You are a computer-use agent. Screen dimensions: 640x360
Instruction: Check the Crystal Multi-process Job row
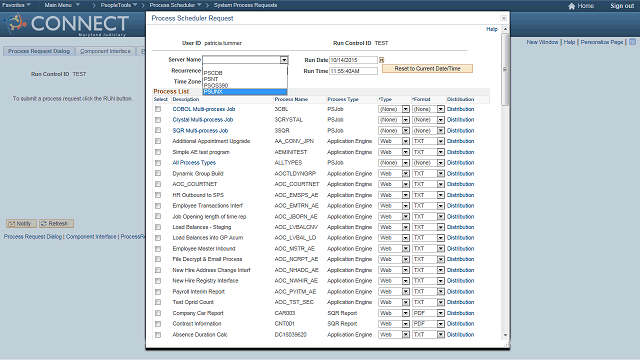coord(158,120)
